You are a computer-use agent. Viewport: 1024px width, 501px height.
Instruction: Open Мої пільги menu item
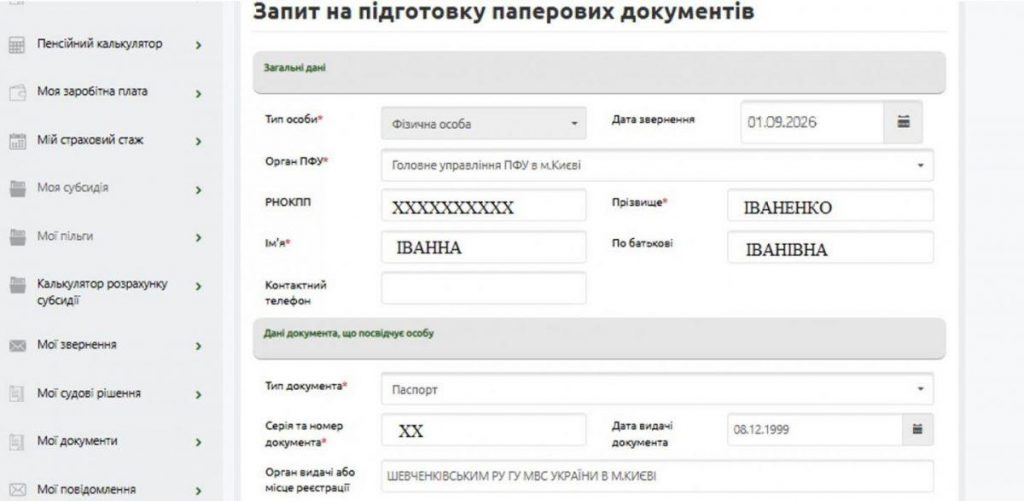tap(65, 236)
